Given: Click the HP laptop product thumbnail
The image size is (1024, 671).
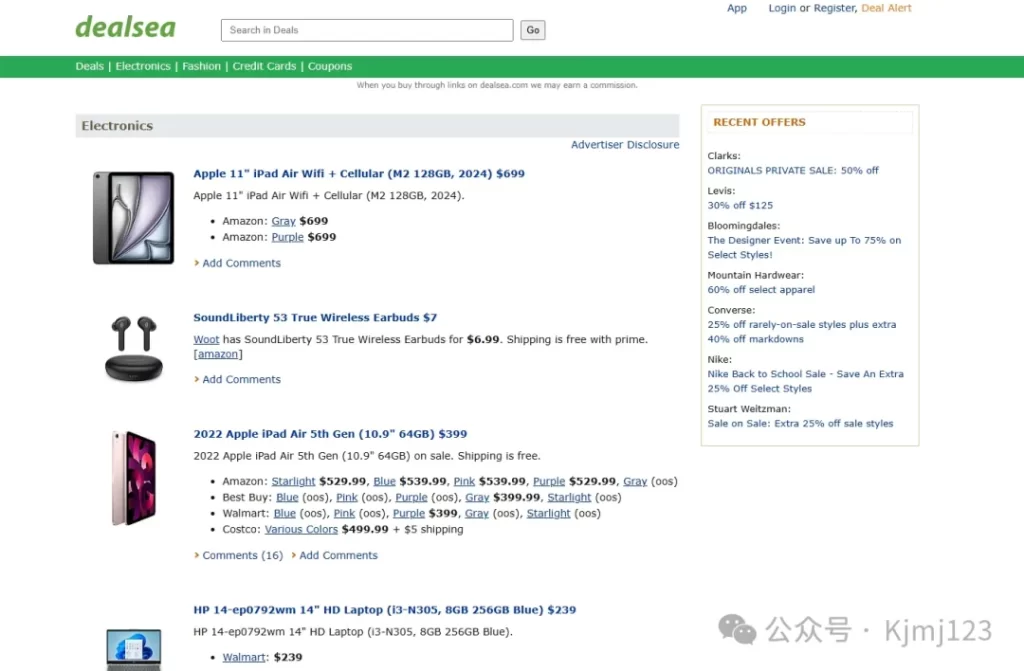Looking at the screenshot, I should pos(134,649).
